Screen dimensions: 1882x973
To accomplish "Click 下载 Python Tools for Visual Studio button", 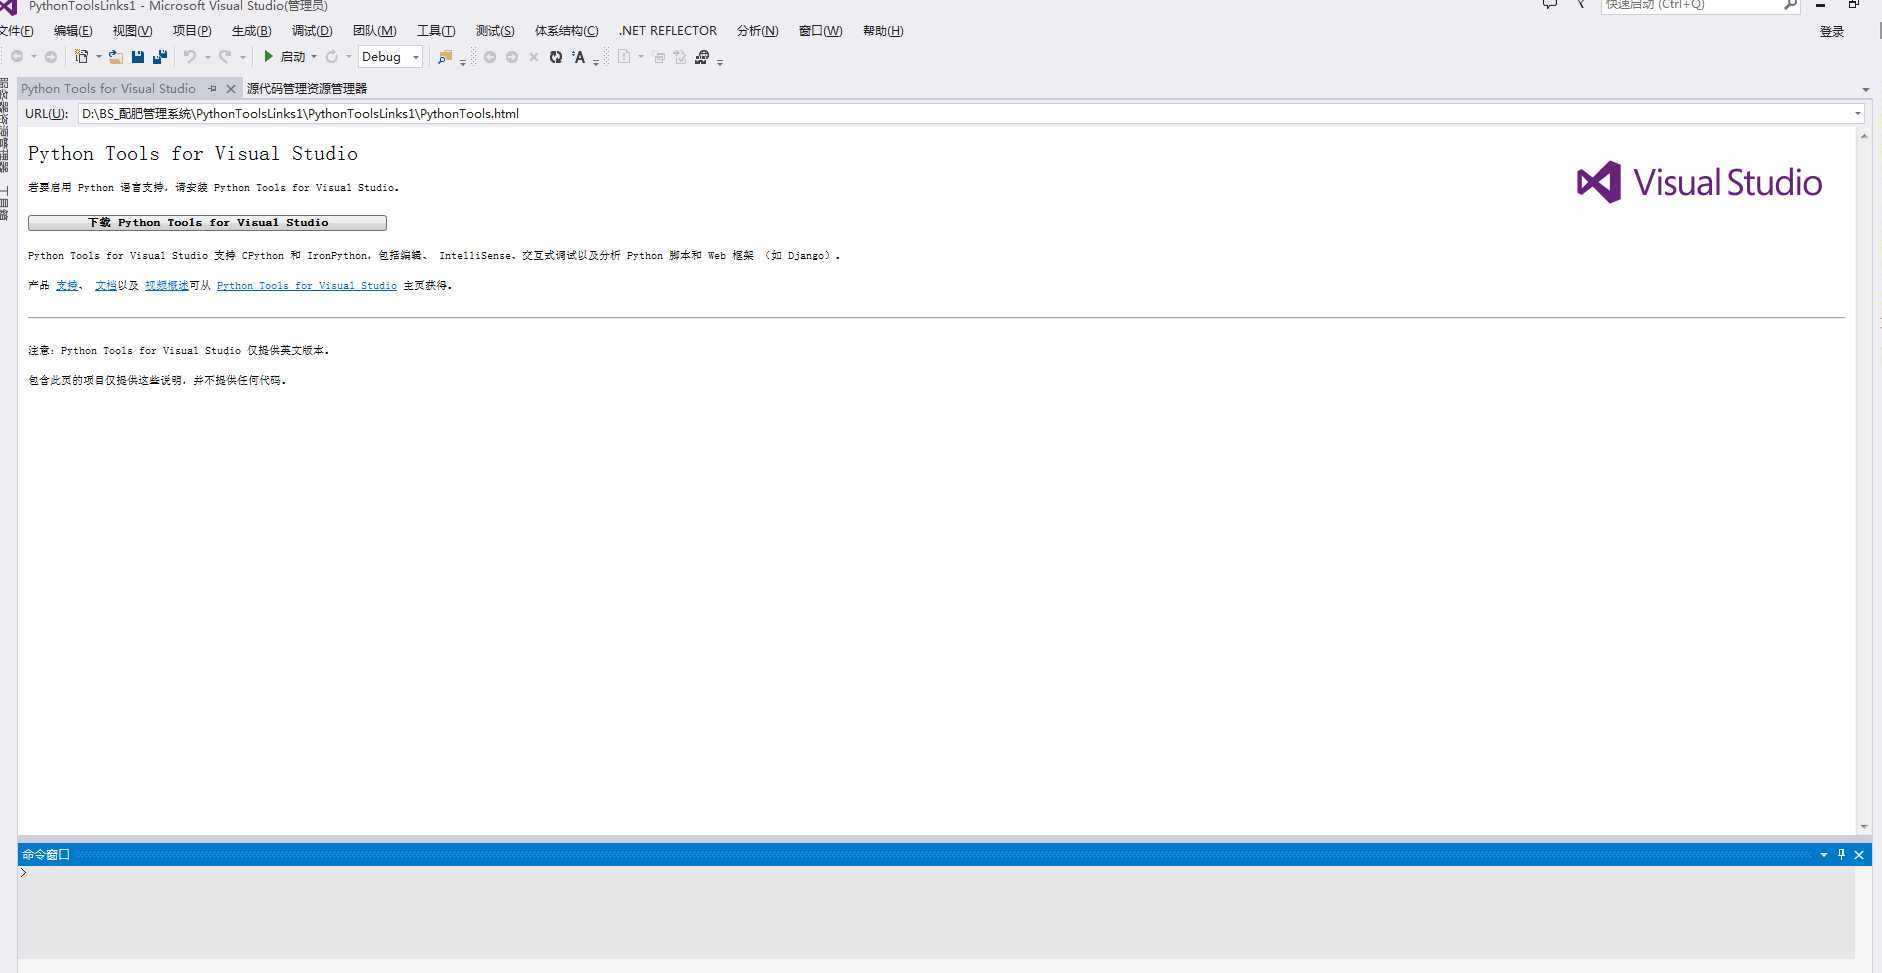I will pos(207,223).
